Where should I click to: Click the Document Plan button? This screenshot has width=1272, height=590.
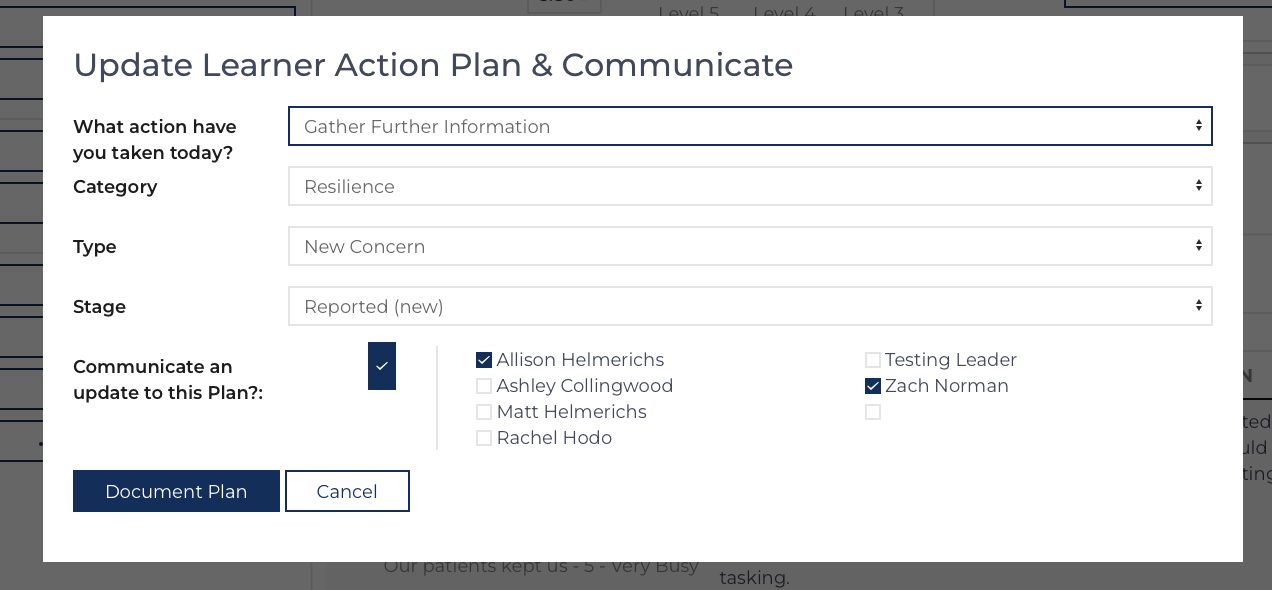click(176, 491)
